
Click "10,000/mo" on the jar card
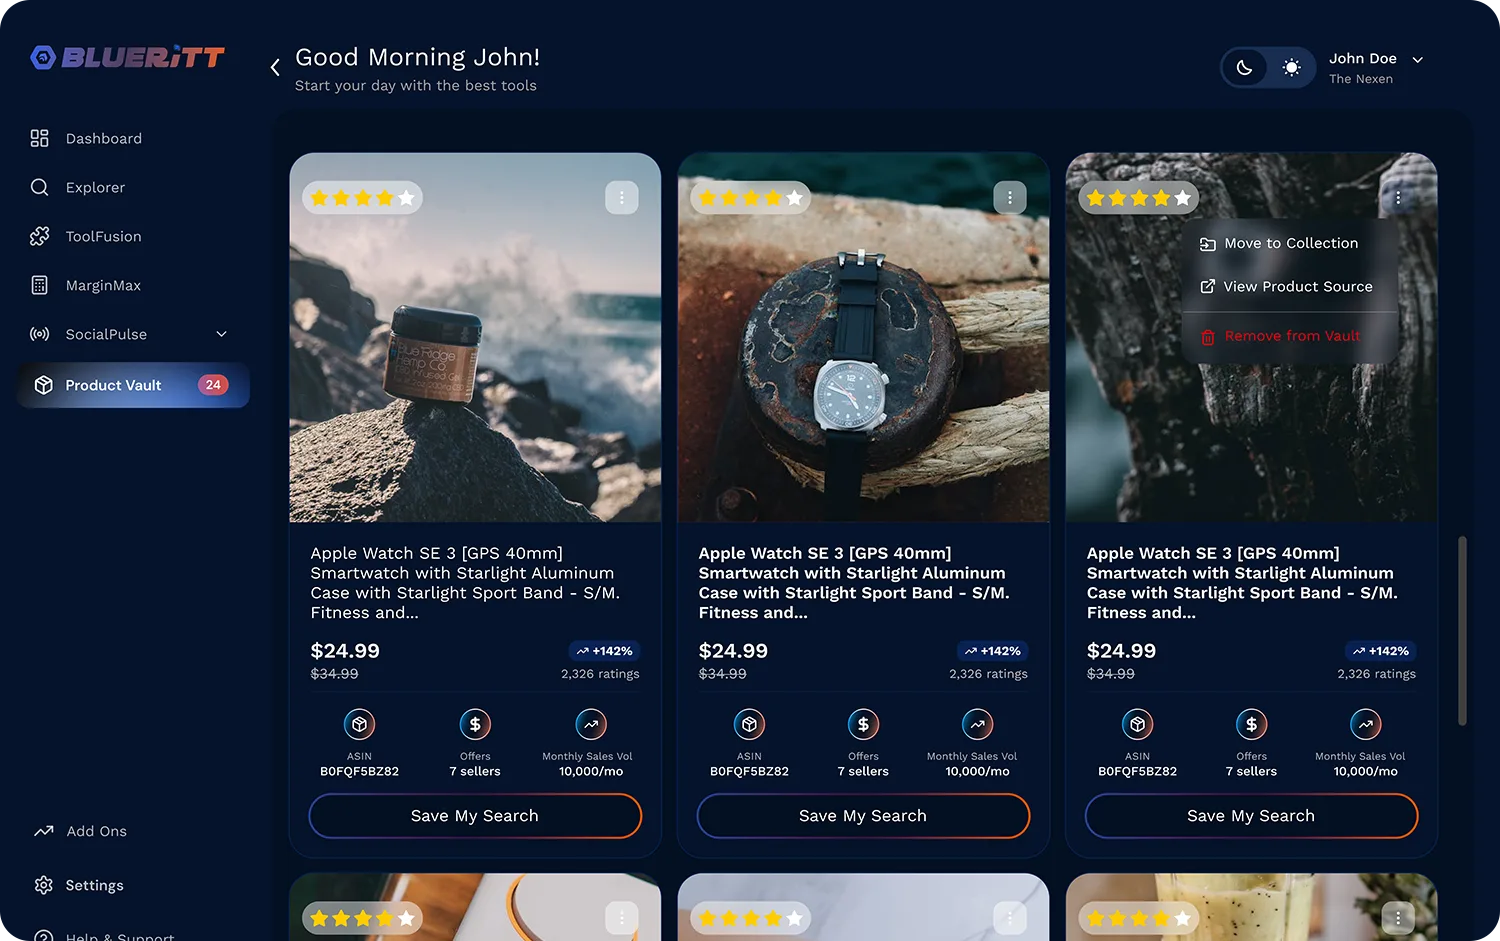tap(591, 772)
